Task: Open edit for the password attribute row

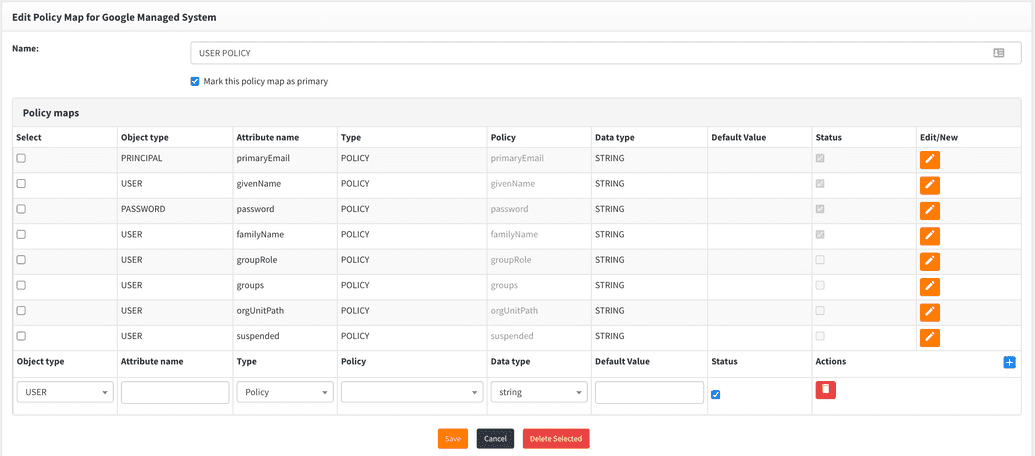Action: point(929,210)
